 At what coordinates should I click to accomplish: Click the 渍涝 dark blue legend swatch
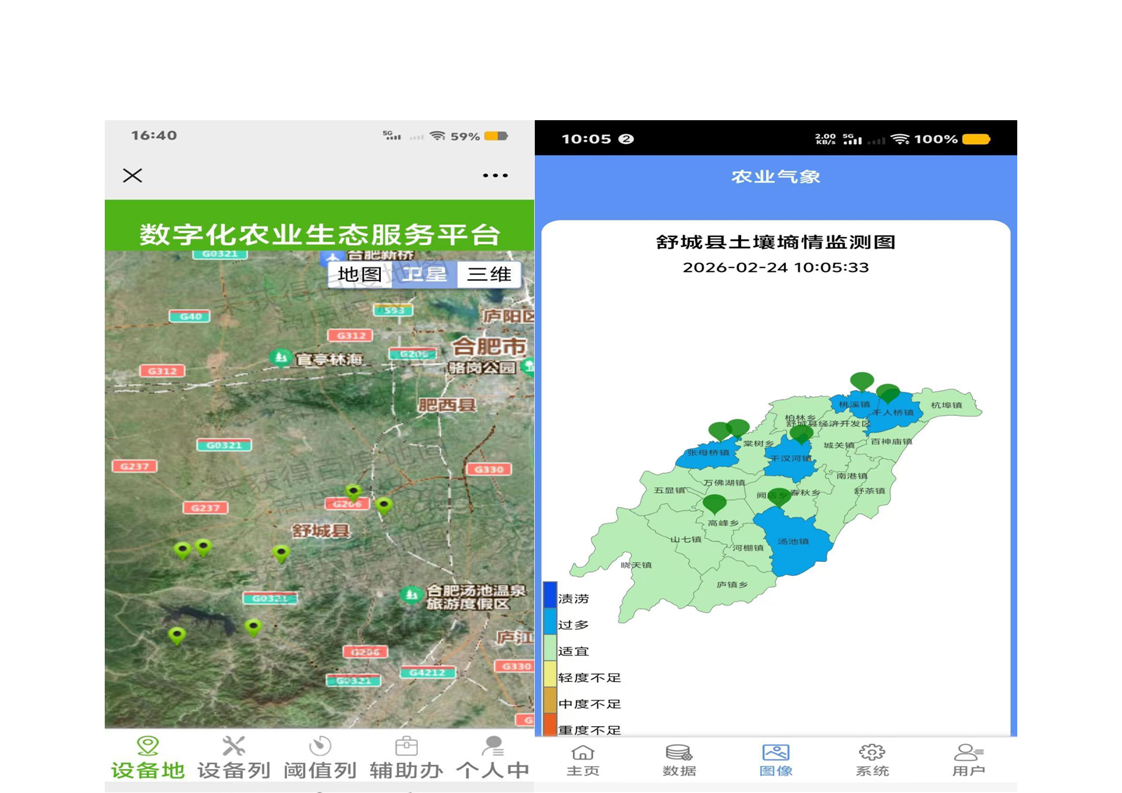550,595
